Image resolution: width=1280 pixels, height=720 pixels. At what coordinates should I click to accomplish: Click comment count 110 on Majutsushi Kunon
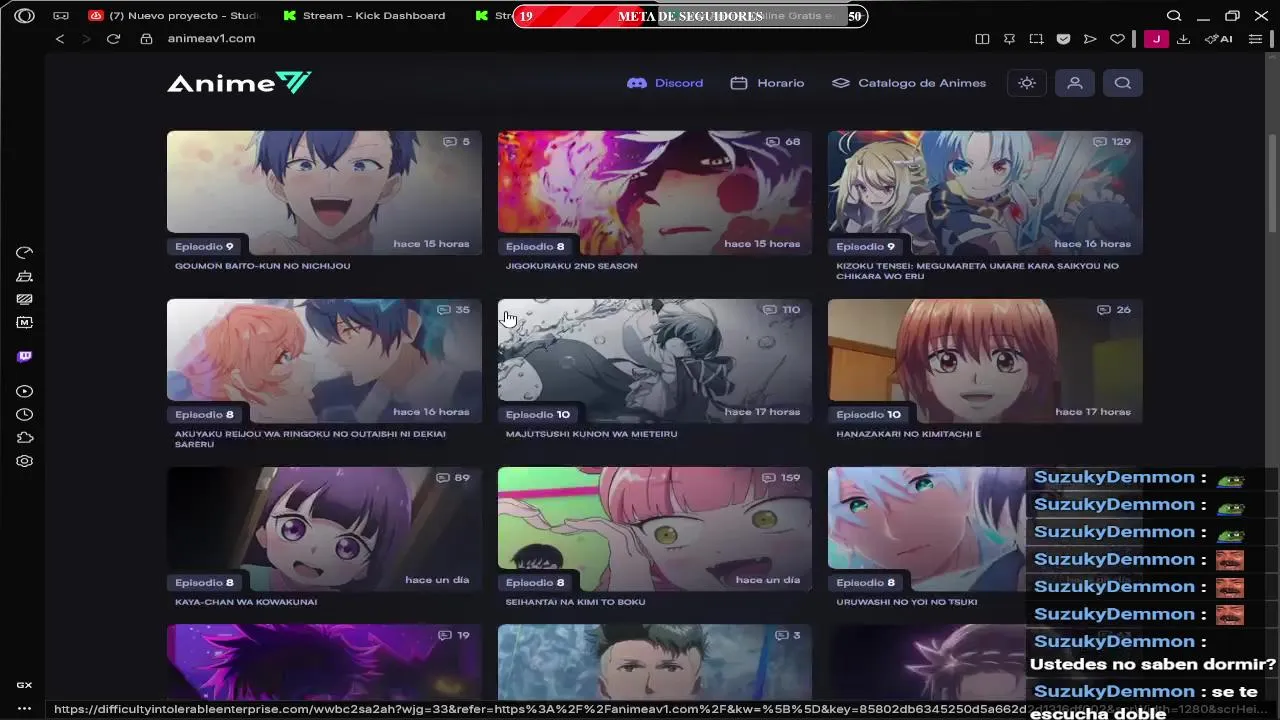(x=781, y=310)
